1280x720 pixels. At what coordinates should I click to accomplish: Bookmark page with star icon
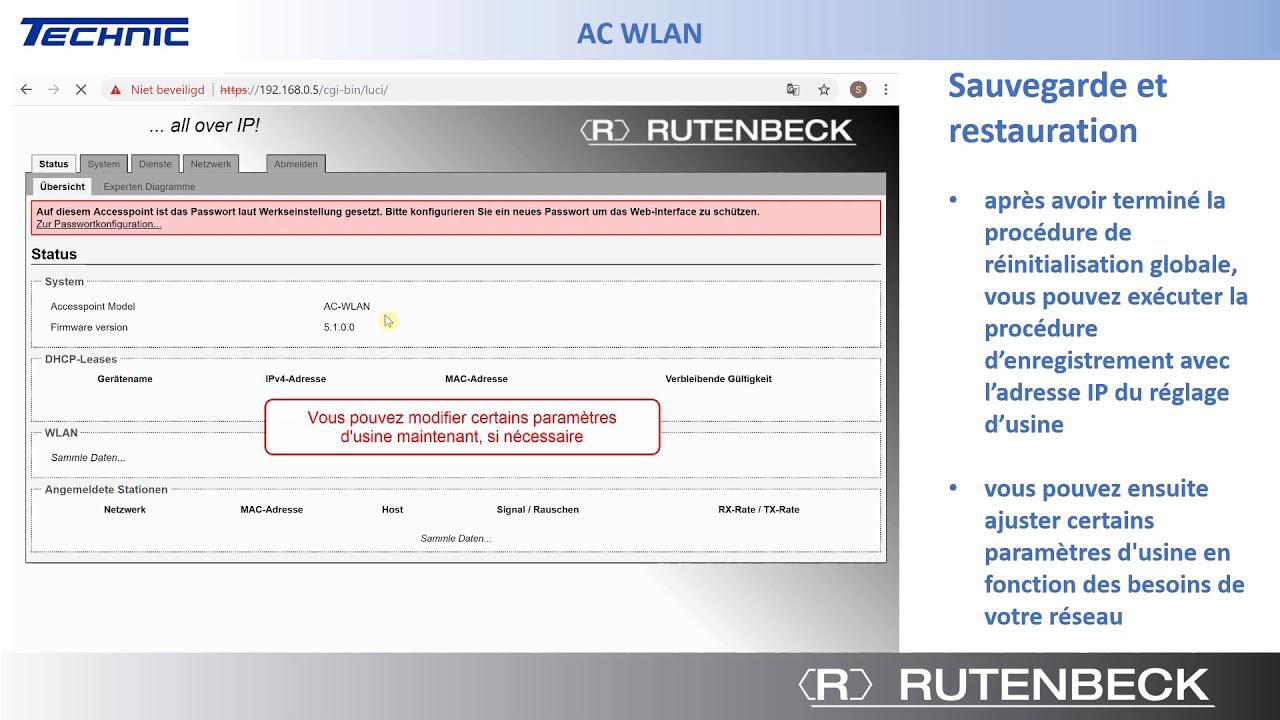[824, 89]
